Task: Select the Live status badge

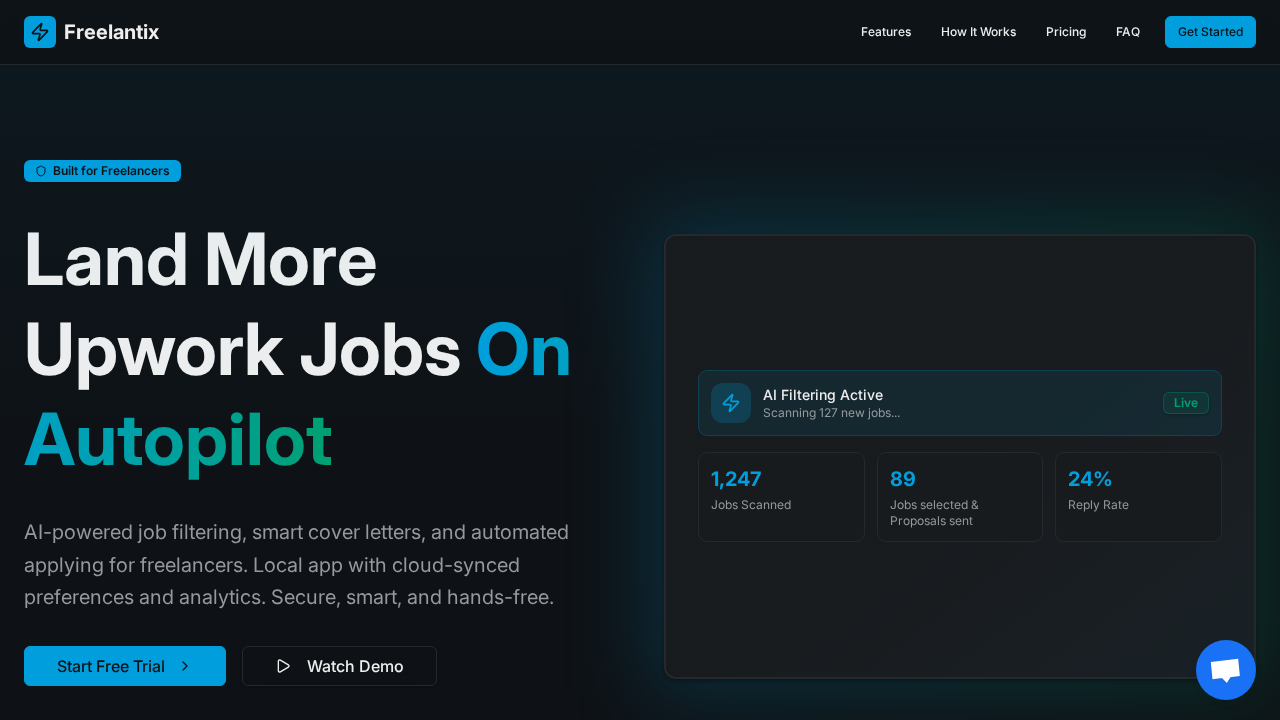Action: [1185, 403]
